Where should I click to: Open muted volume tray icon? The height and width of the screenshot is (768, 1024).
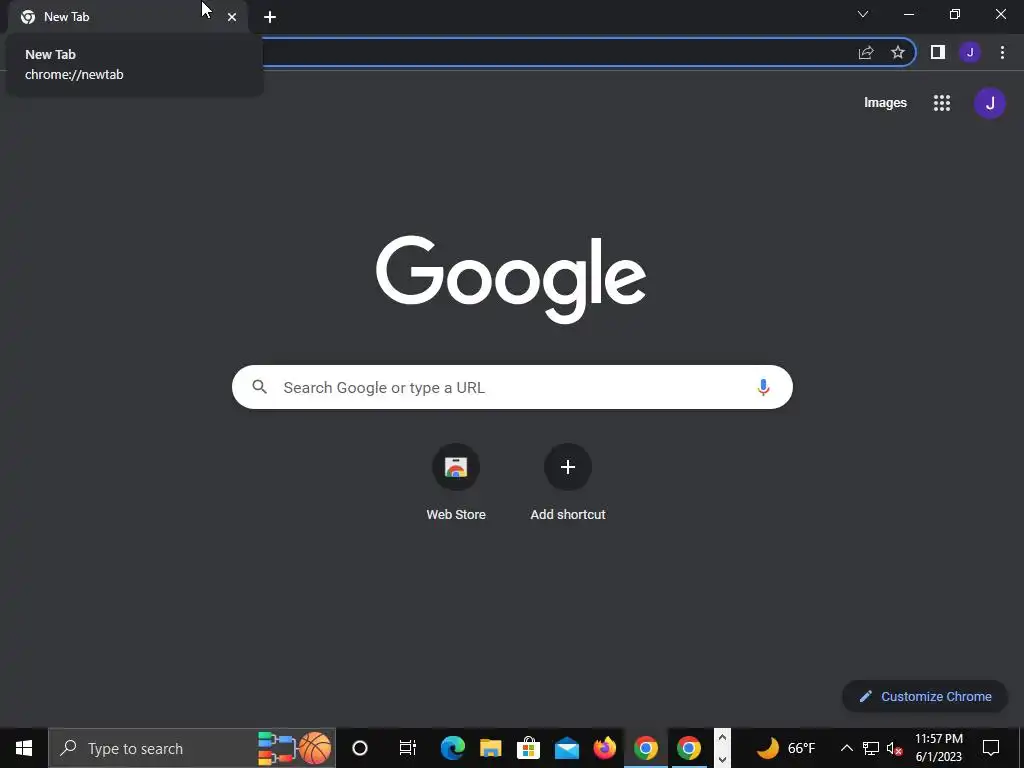pyautogui.click(x=894, y=748)
